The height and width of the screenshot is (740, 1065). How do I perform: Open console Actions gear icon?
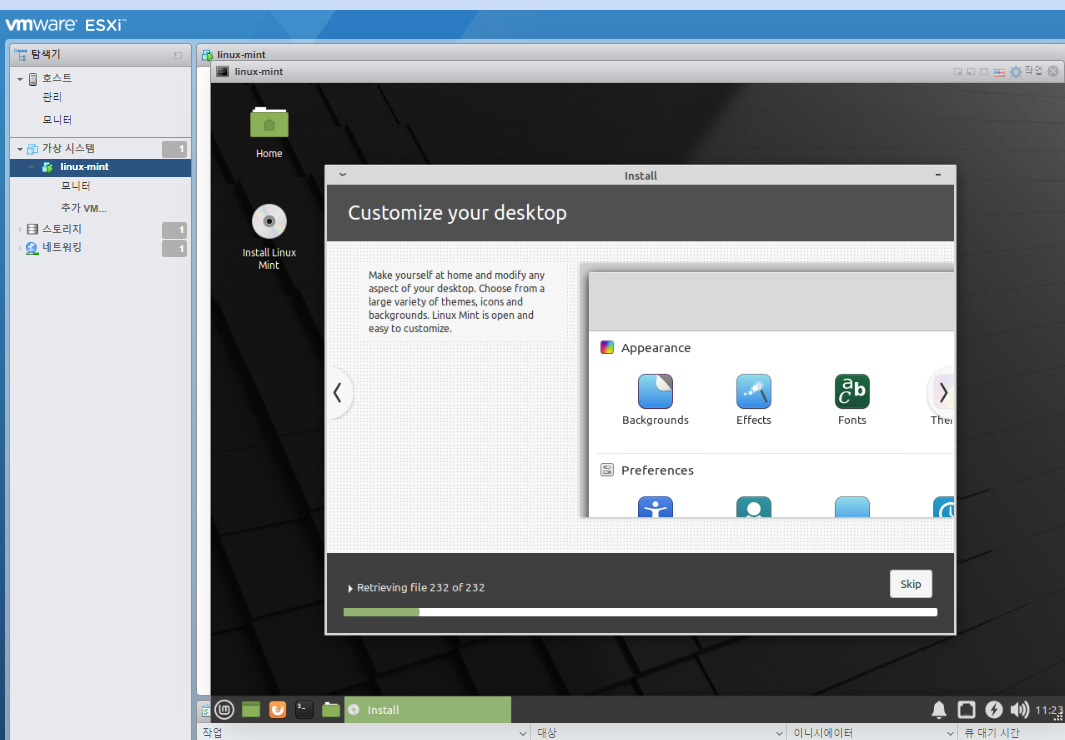tap(1015, 72)
